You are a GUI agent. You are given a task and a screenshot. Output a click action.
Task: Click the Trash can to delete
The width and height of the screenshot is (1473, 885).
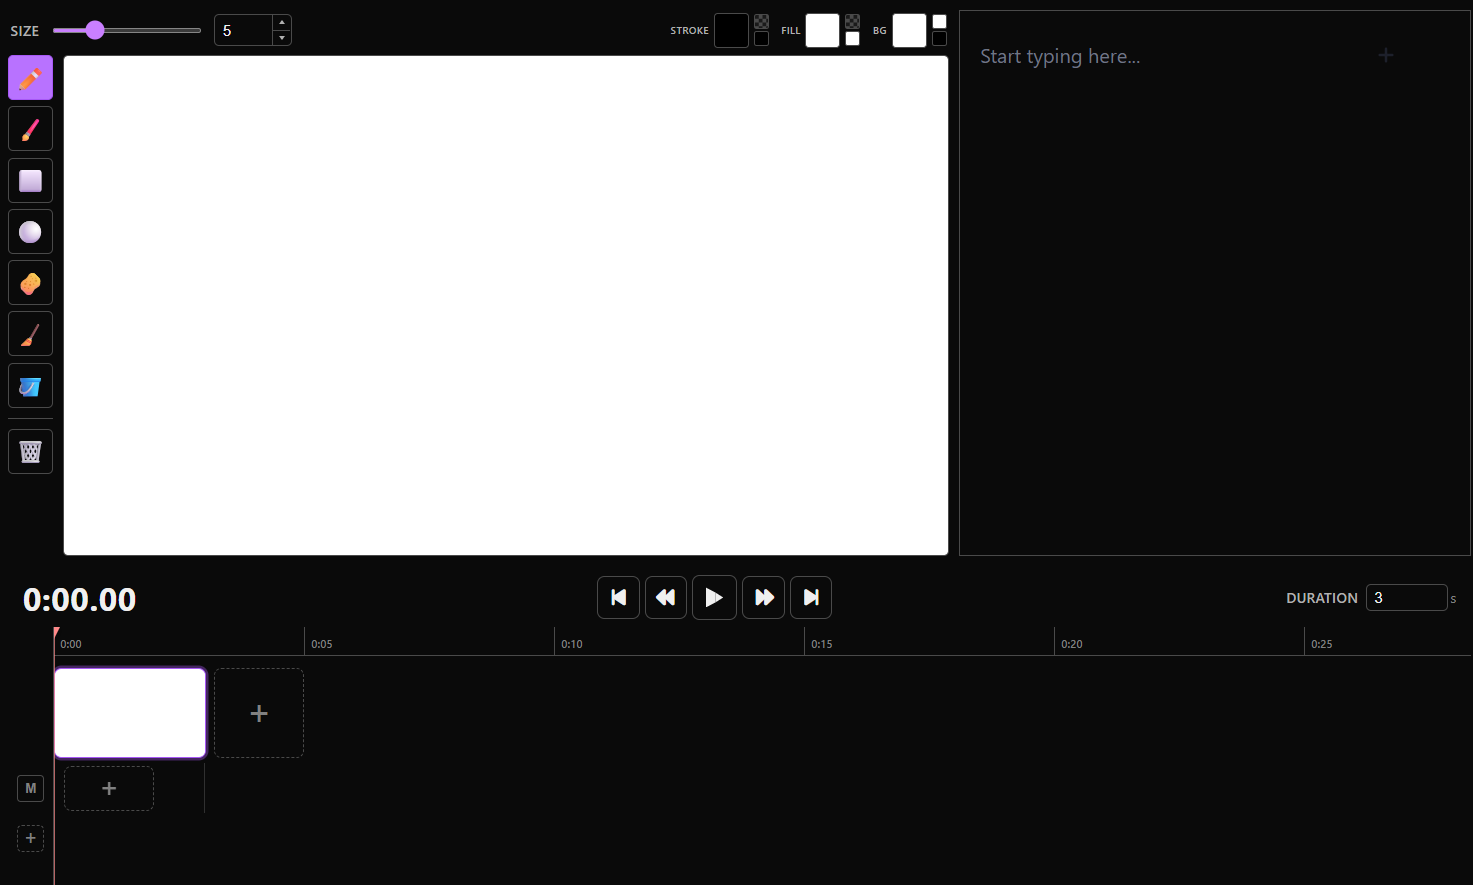(x=30, y=451)
